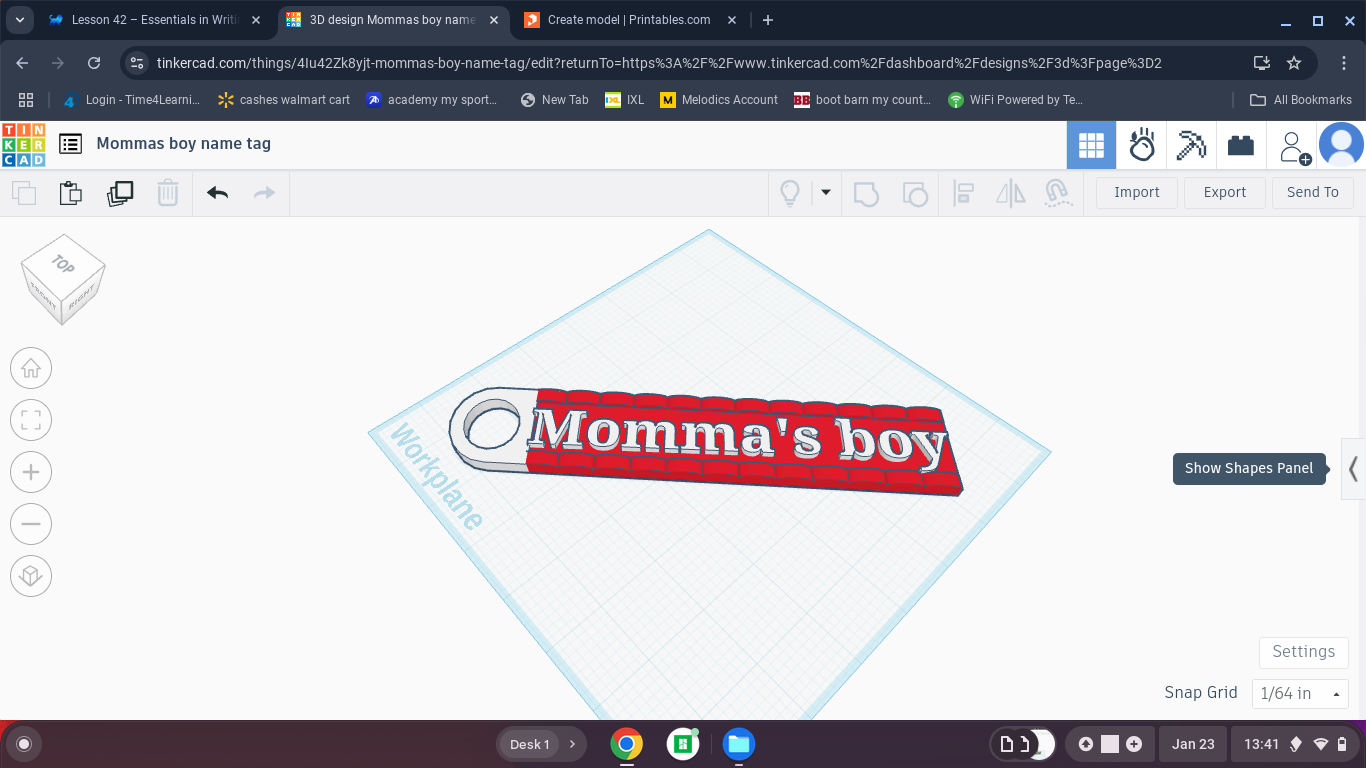The image size is (1366, 768).
Task: Click the Mirror tool icon
Action: click(x=1011, y=193)
